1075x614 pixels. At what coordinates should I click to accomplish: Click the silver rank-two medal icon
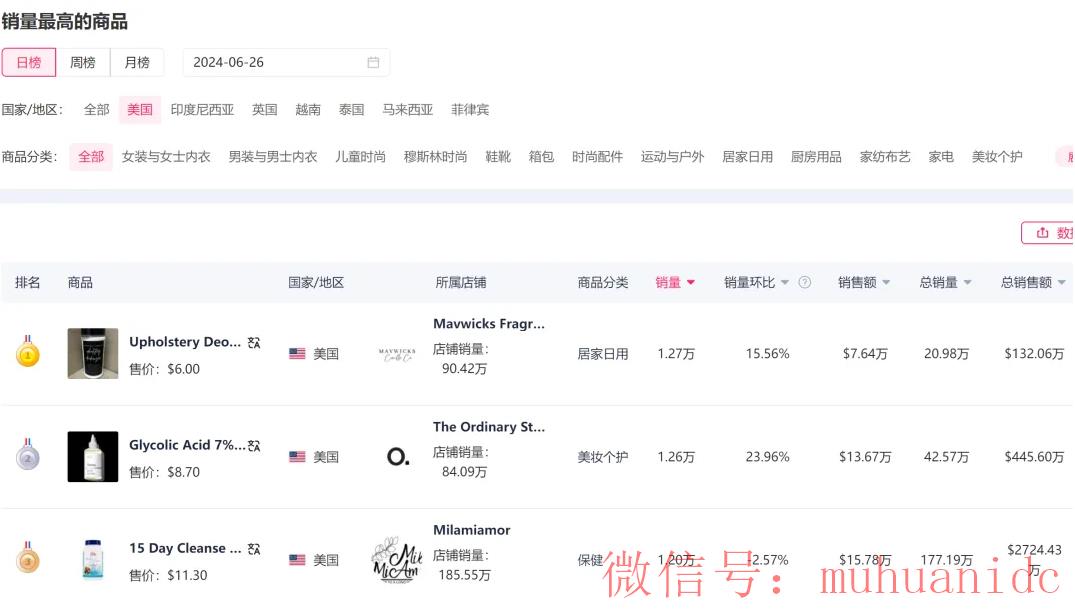pos(28,455)
